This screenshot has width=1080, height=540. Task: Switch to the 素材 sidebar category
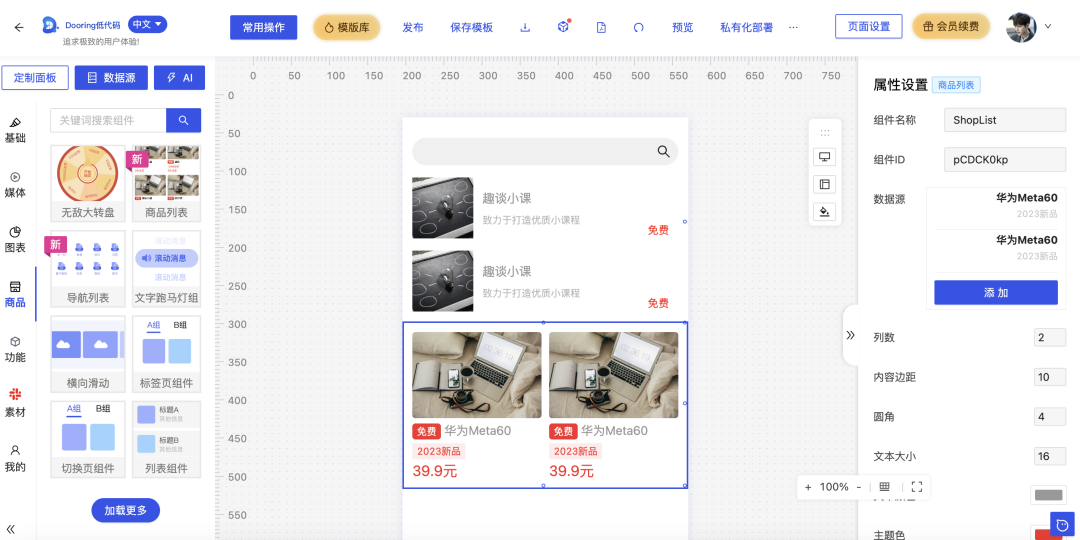(x=15, y=404)
